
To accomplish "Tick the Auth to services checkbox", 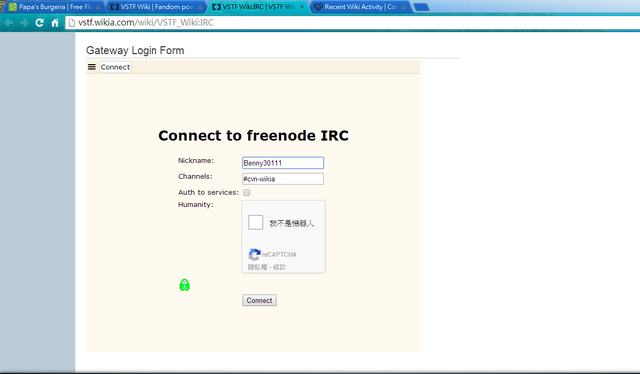I will (247, 192).
